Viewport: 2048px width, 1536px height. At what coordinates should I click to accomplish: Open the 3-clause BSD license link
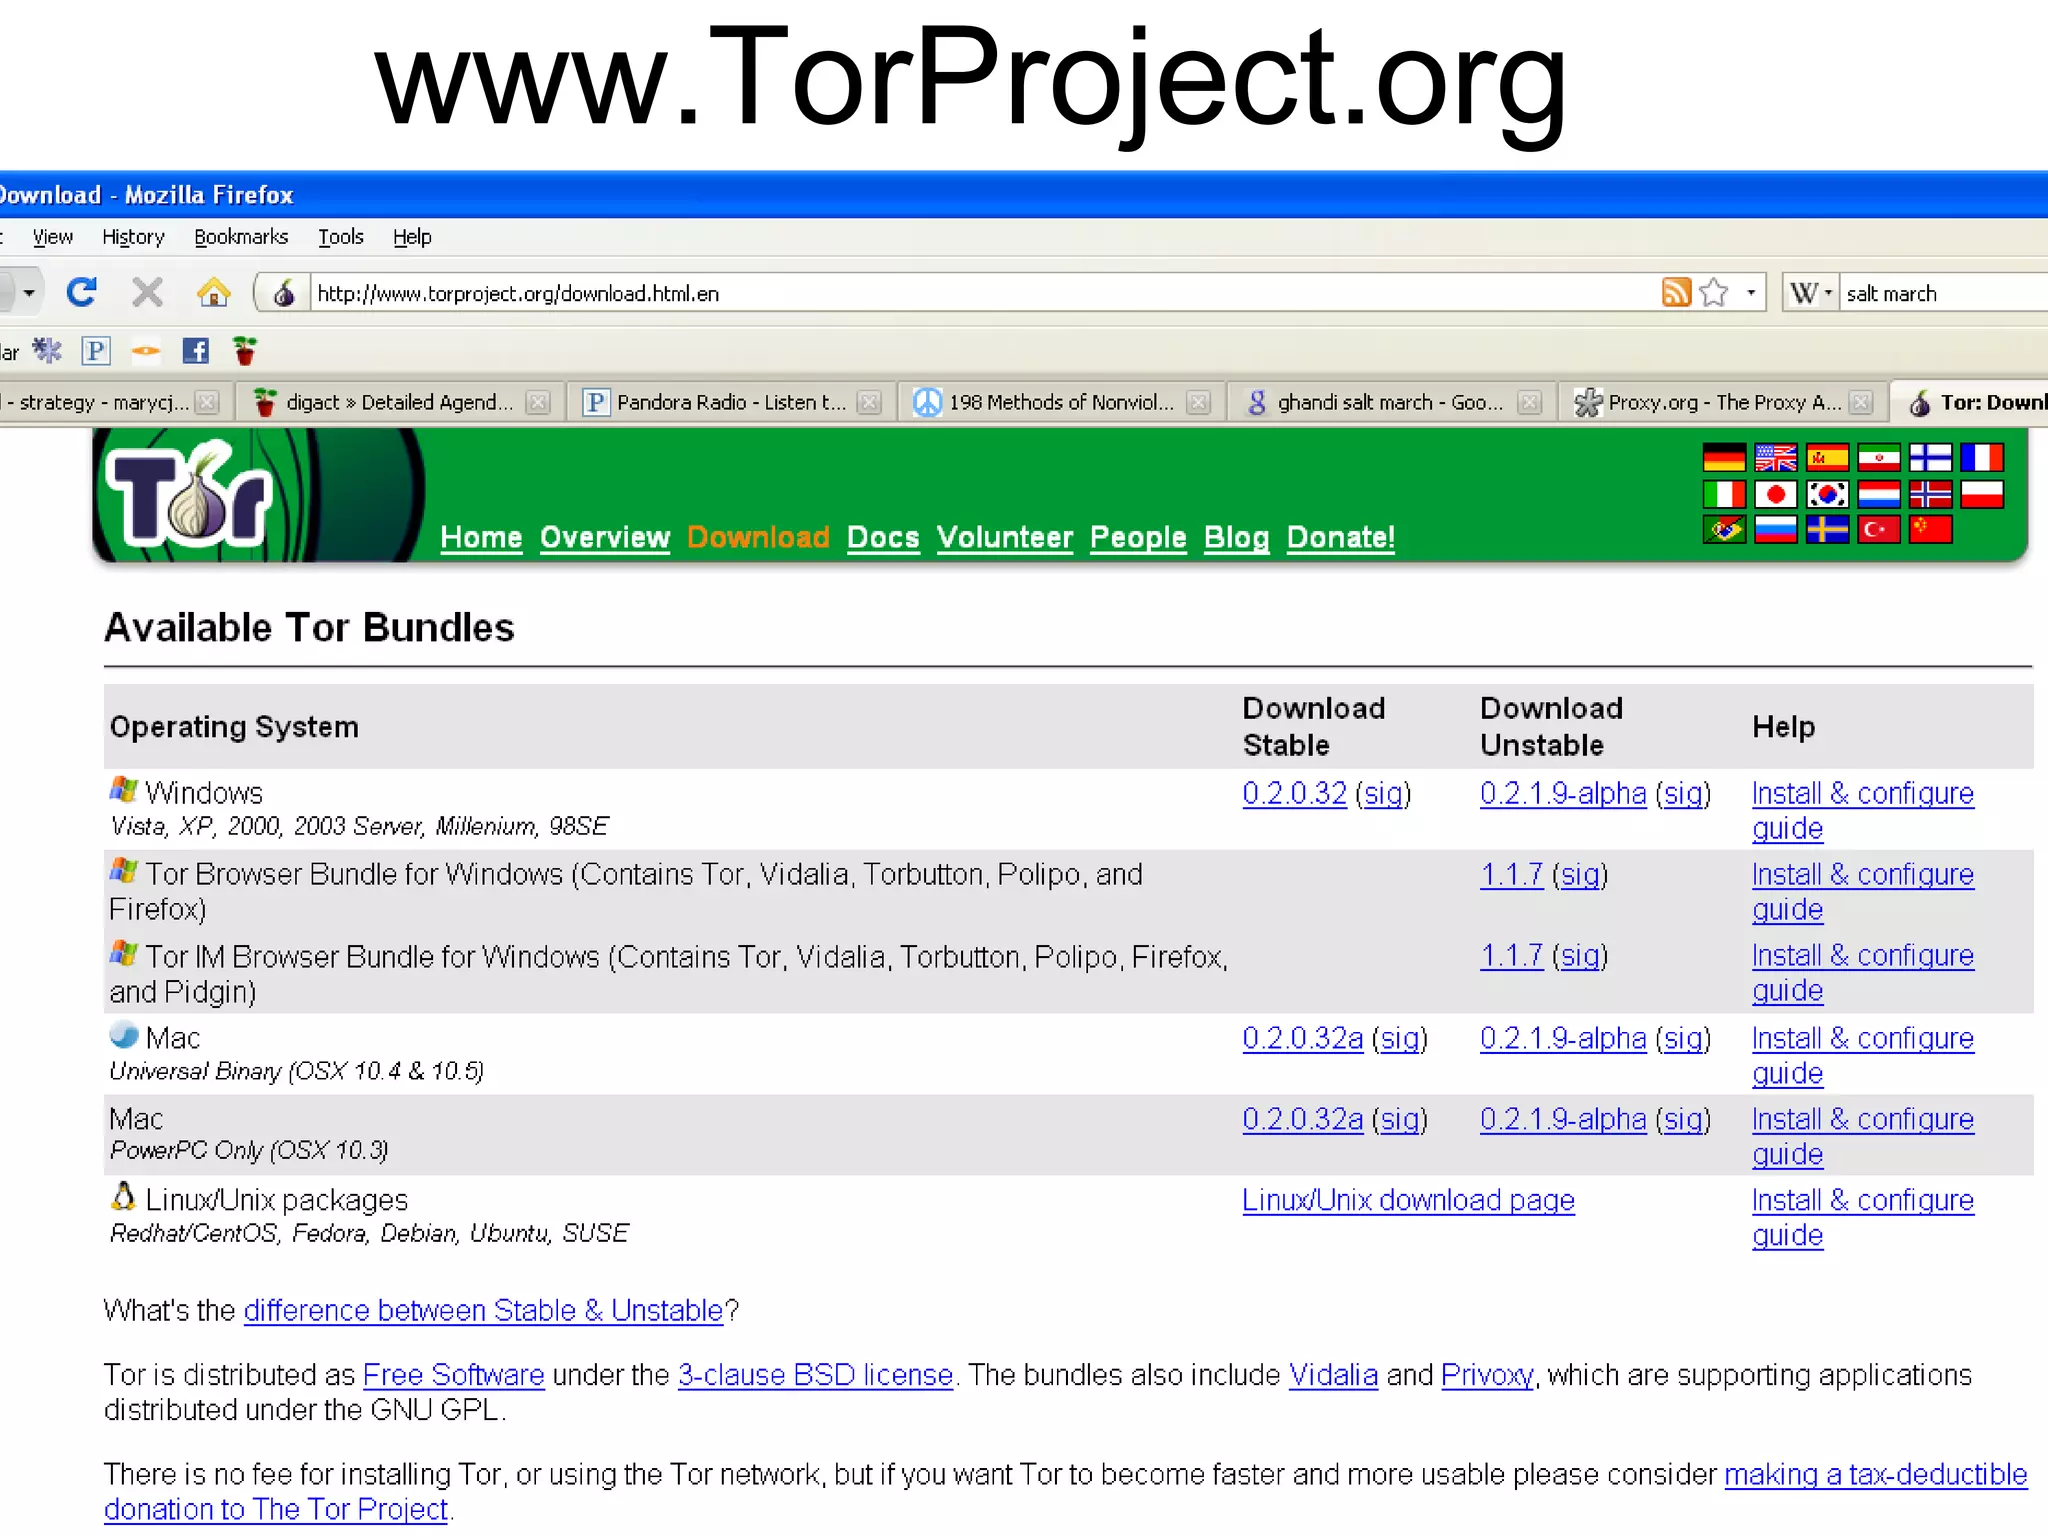click(x=815, y=1375)
